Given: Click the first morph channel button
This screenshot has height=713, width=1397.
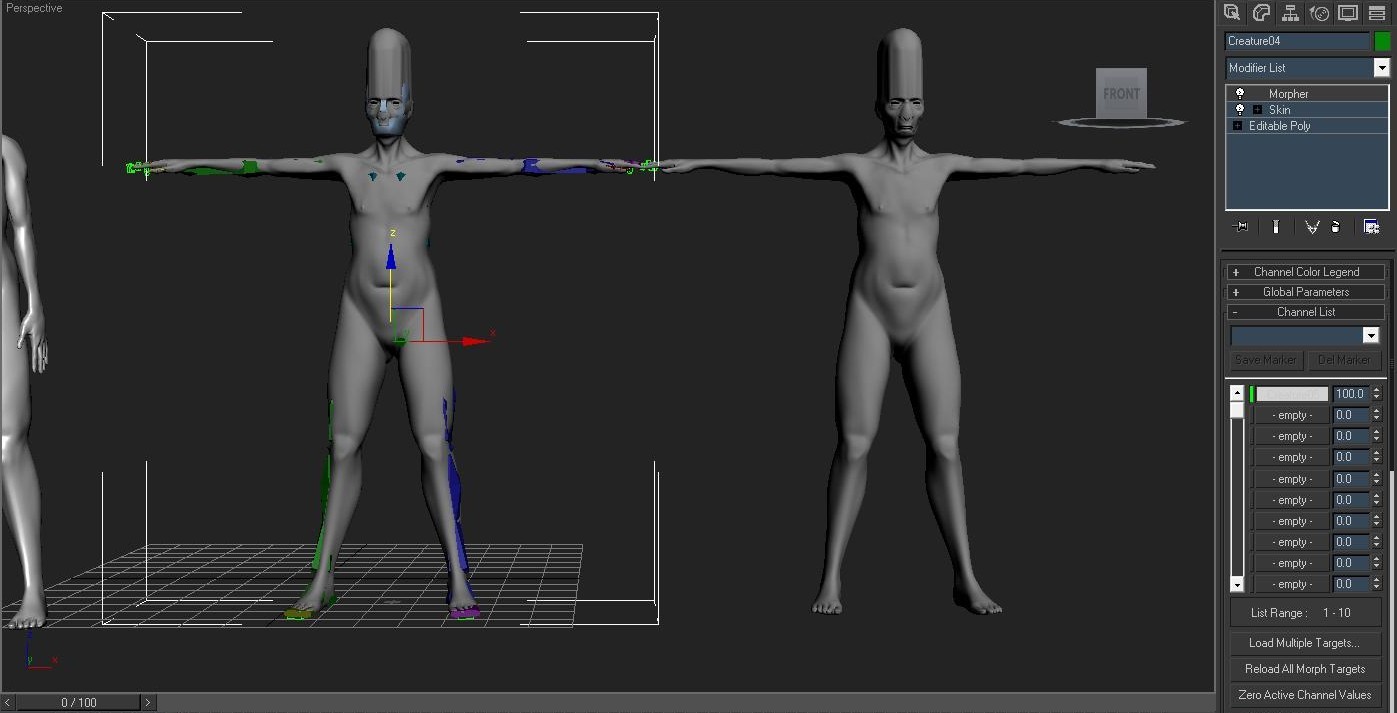Looking at the screenshot, I should click(x=1292, y=394).
